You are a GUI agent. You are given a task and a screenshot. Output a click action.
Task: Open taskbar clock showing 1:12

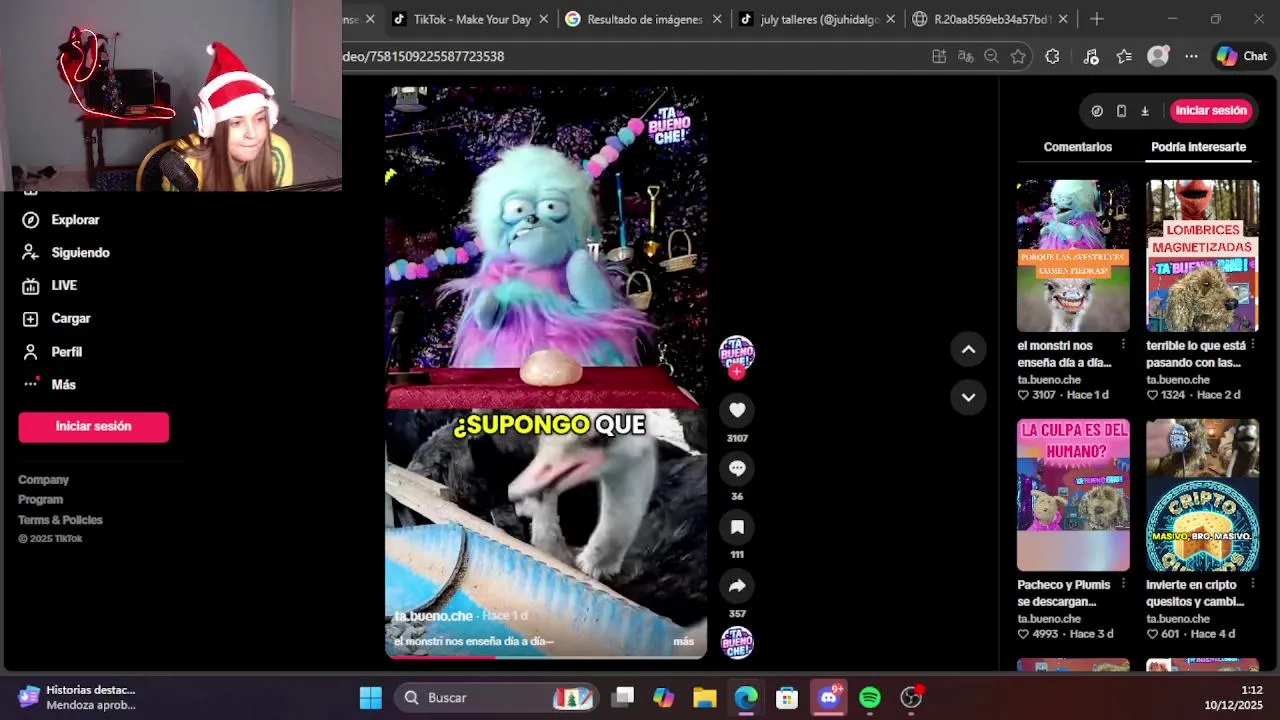(1233, 698)
